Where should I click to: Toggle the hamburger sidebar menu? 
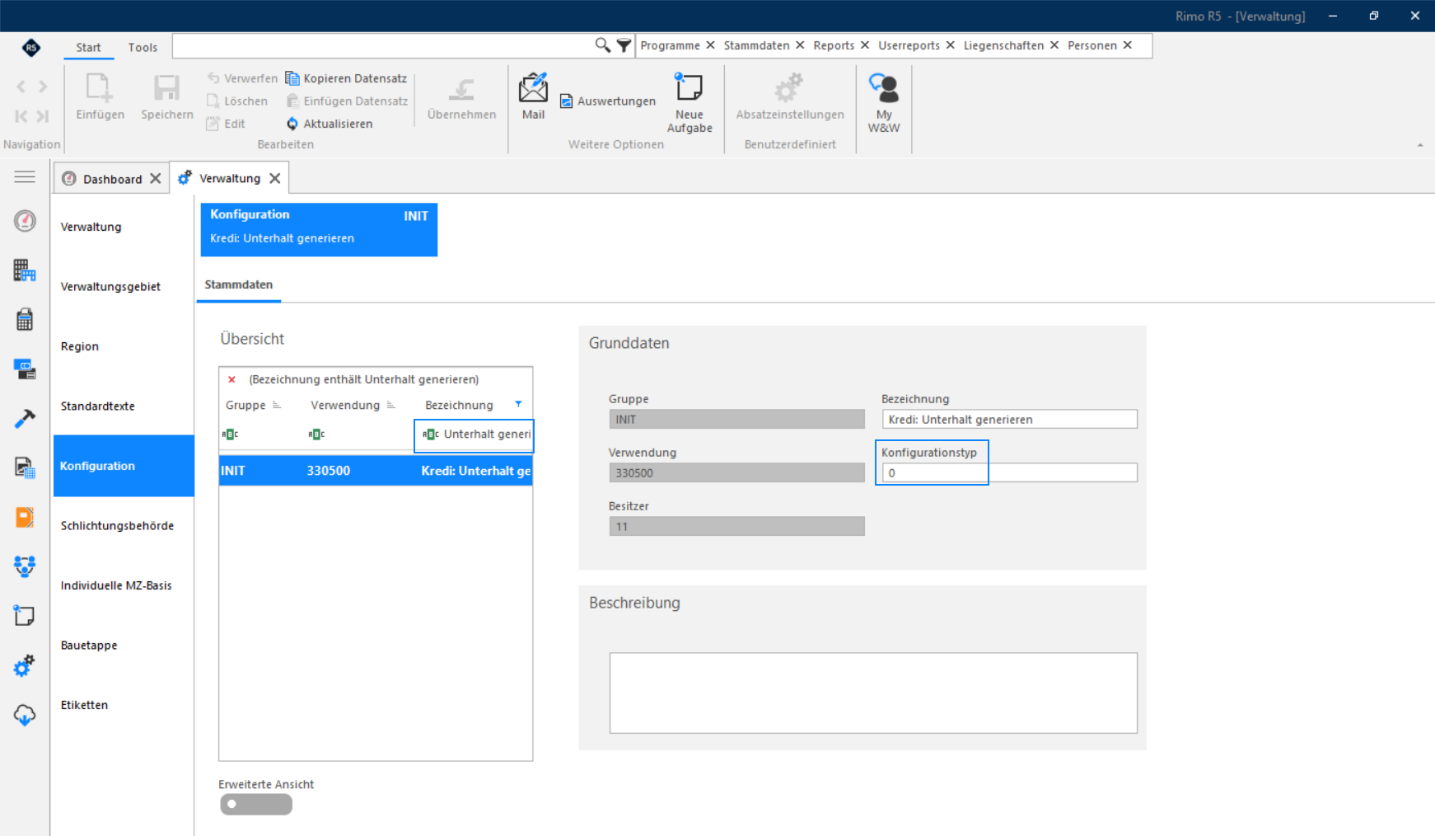25,177
